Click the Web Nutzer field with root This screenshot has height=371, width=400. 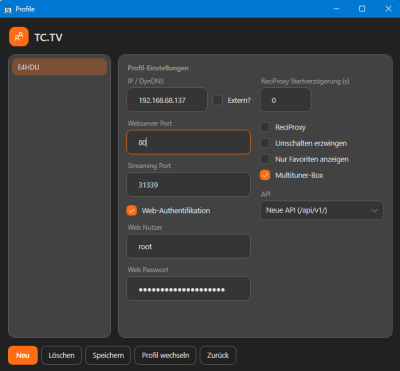188,246
